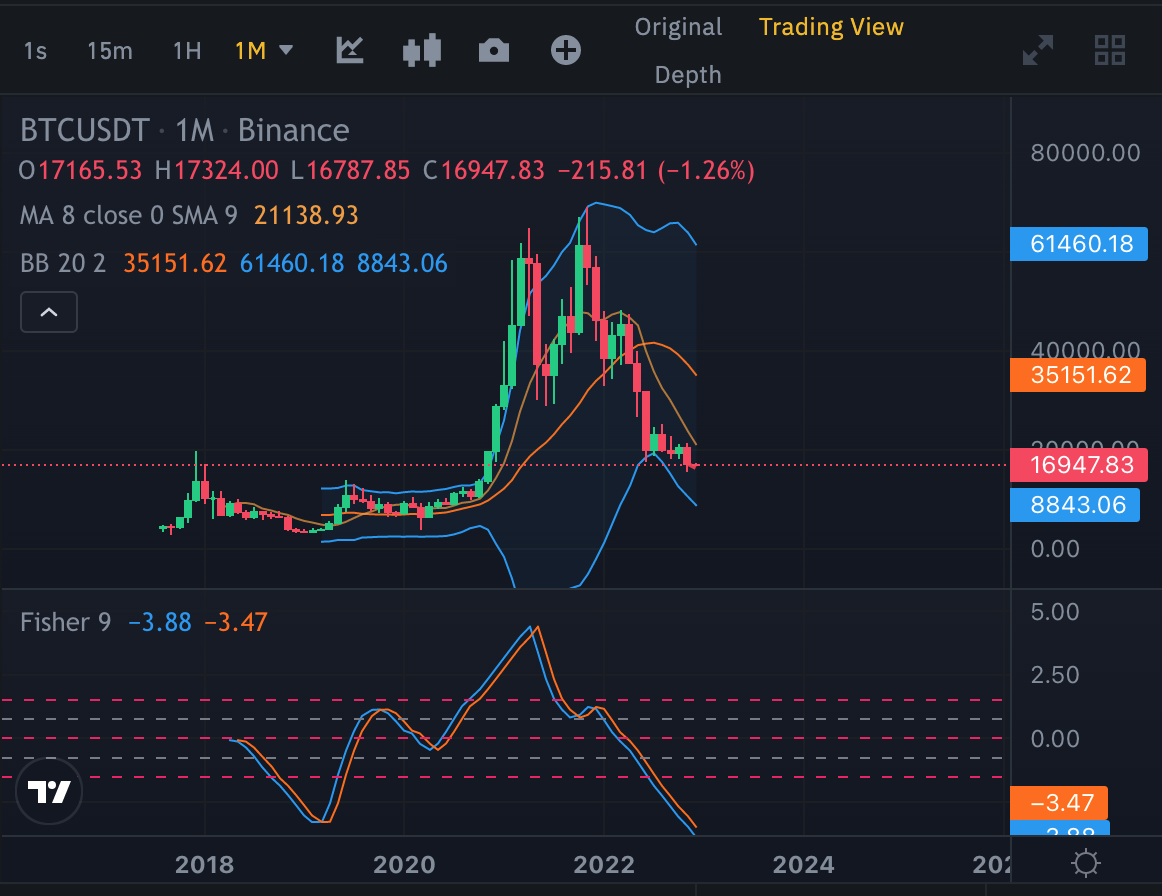Screen dimensions: 1162x896
Task: Click the 35151.62 orange price label
Action: point(1078,375)
